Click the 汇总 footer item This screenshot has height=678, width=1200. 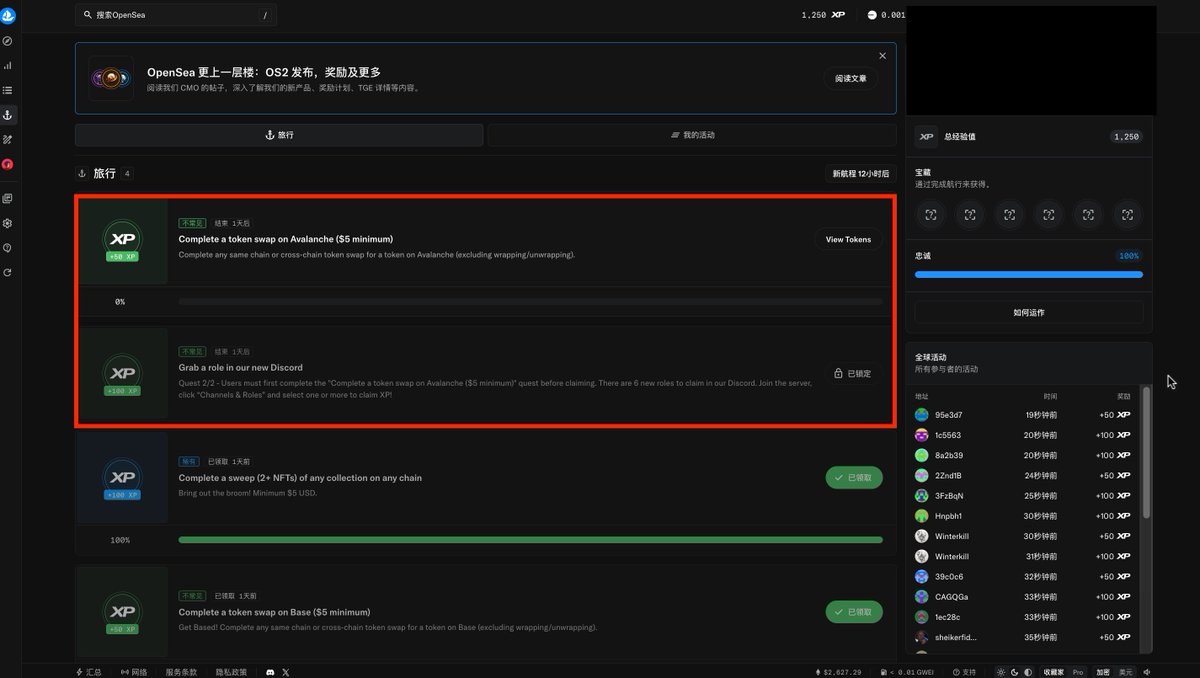pyautogui.click(x=89, y=672)
